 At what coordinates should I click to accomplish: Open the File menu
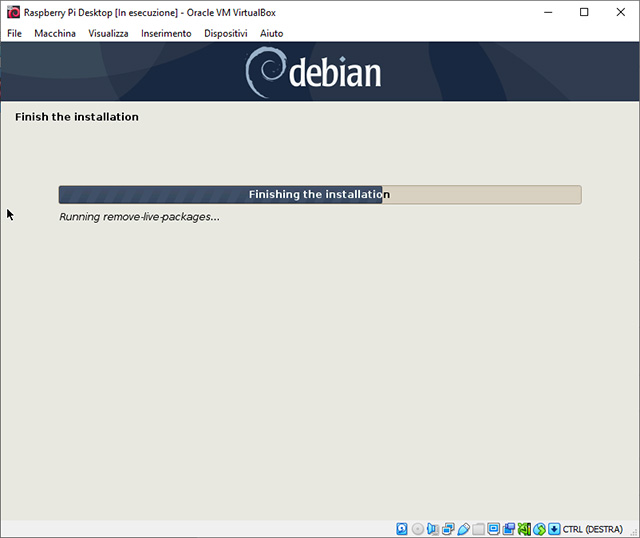[x=14, y=33]
